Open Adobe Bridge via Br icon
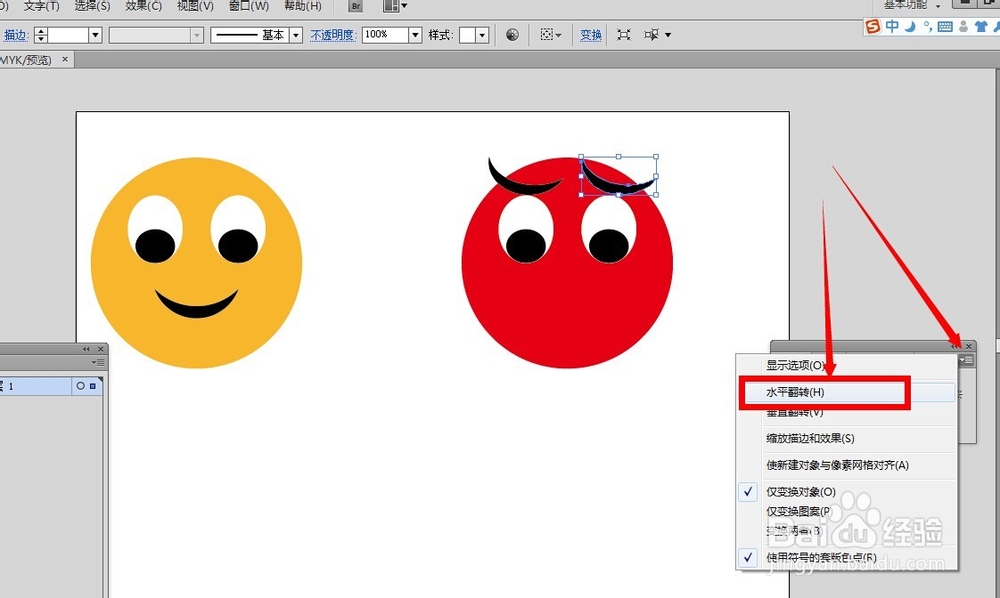 (x=356, y=6)
